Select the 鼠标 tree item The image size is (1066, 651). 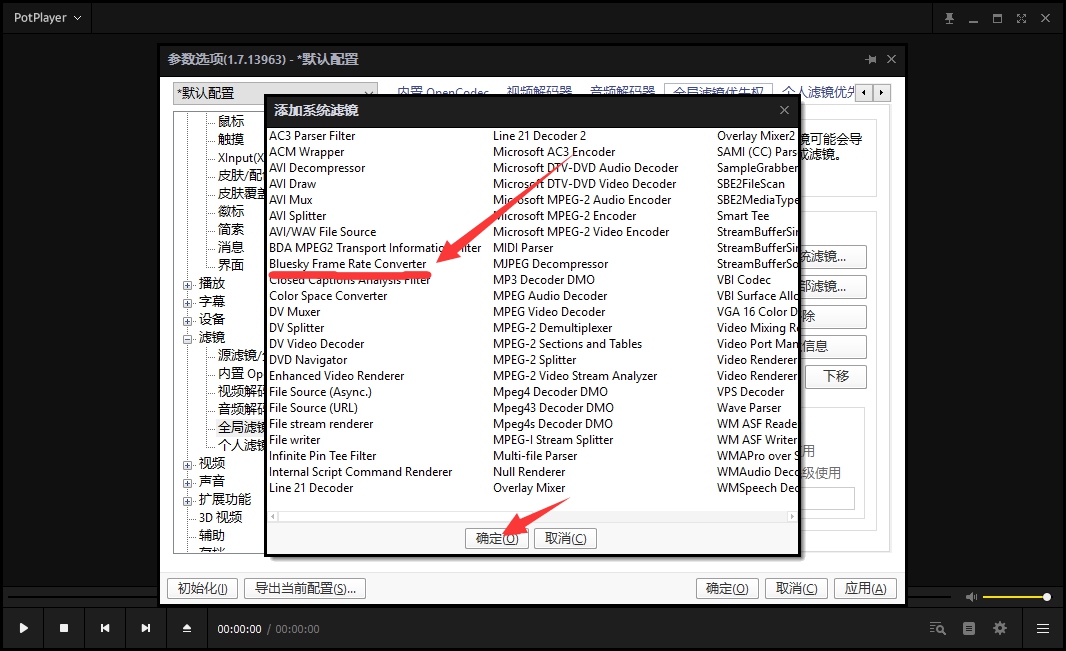click(230, 121)
